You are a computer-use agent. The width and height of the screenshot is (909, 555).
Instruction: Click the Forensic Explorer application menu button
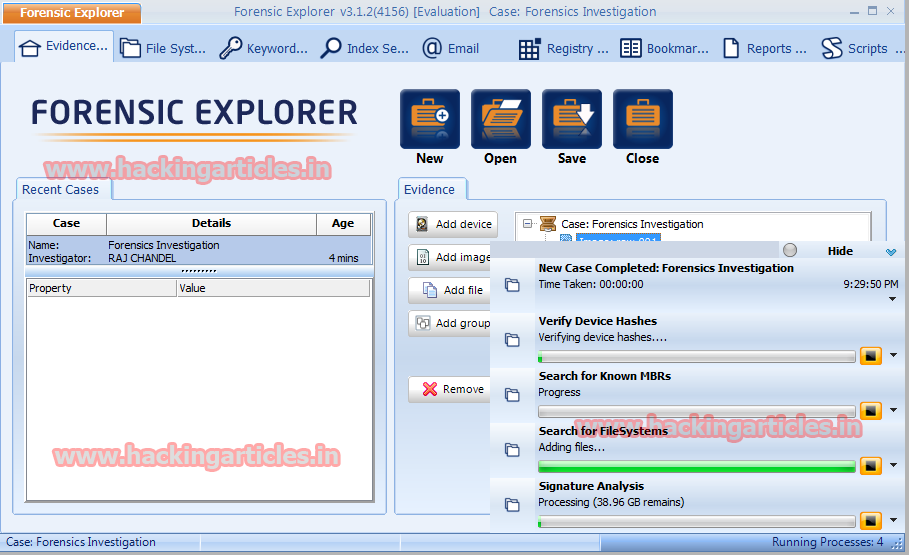click(x=72, y=13)
